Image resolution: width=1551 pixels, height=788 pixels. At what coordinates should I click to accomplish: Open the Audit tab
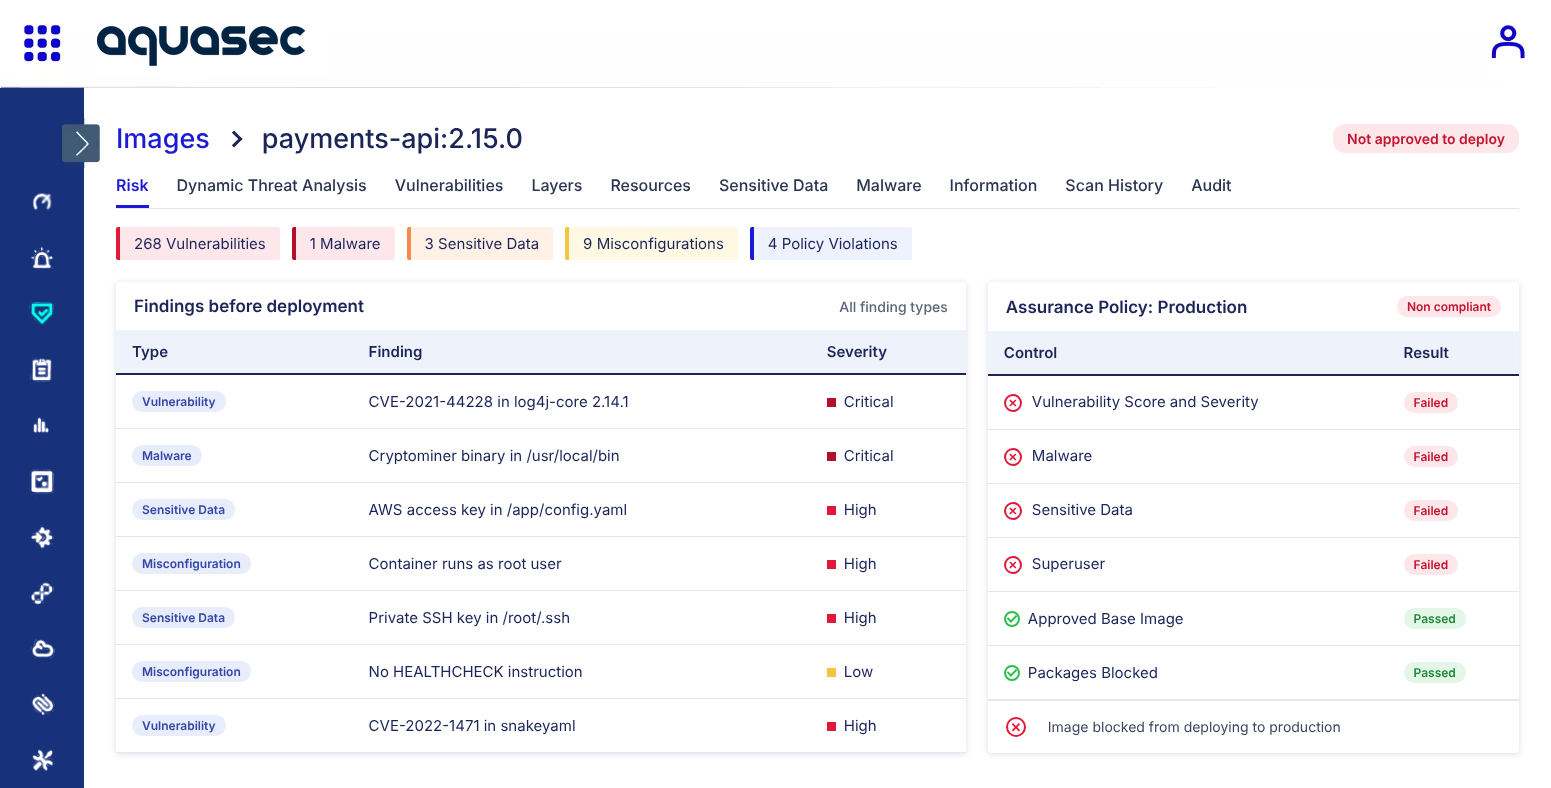[x=1211, y=186]
